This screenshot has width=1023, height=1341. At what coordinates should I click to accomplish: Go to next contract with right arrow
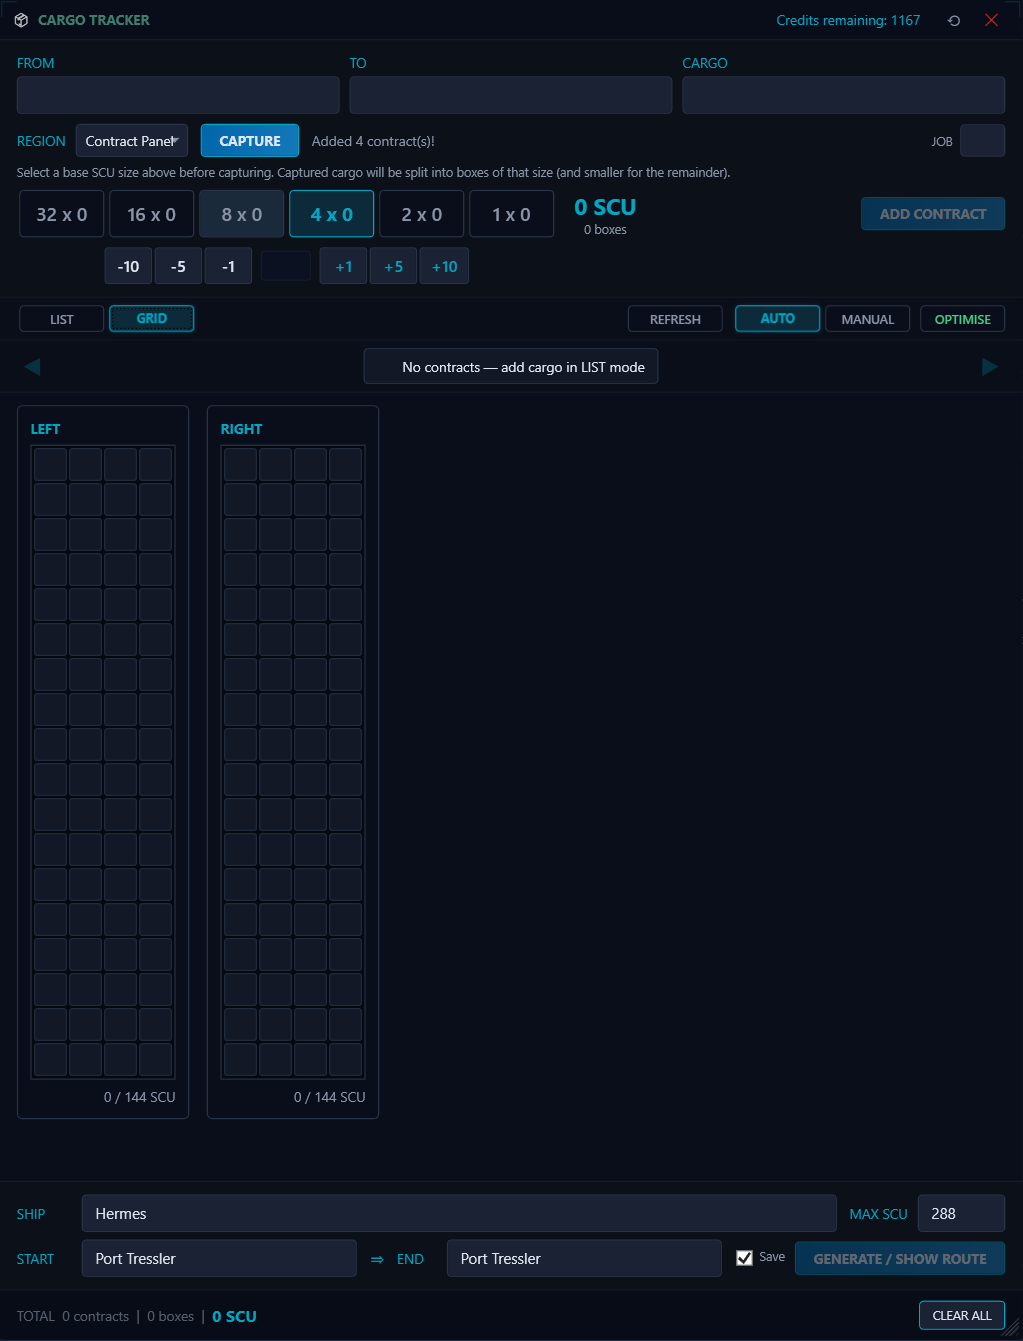990,367
